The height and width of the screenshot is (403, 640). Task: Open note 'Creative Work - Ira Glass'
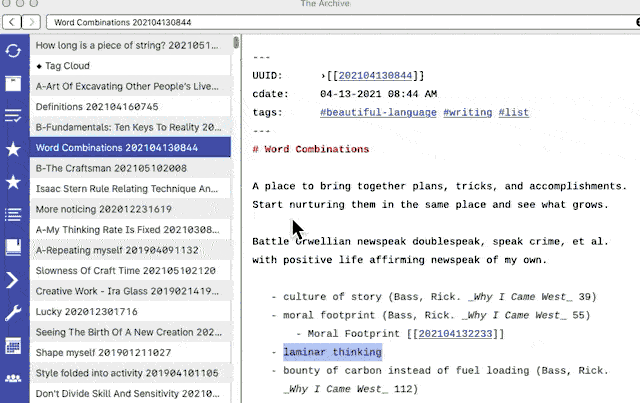(x=130, y=291)
